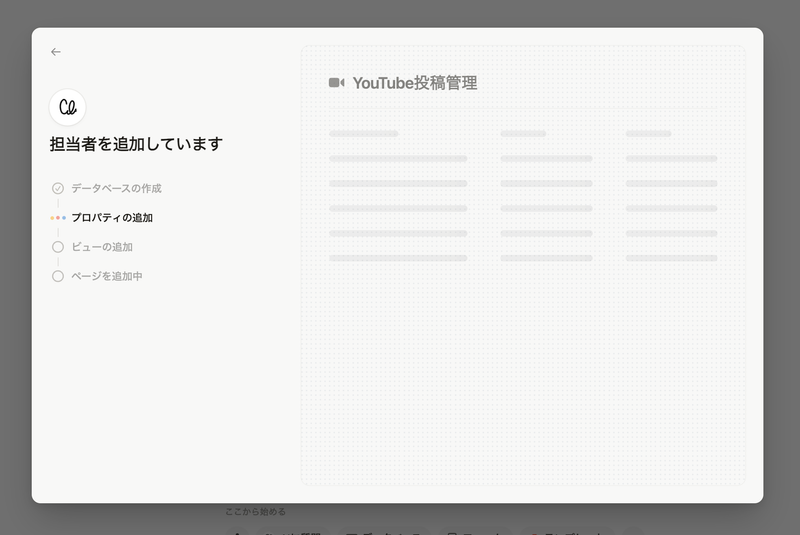The height and width of the screenshot is (535, 800).
Task: Click the 担当者を追加しています heading
Action: (x=136, y=144)
